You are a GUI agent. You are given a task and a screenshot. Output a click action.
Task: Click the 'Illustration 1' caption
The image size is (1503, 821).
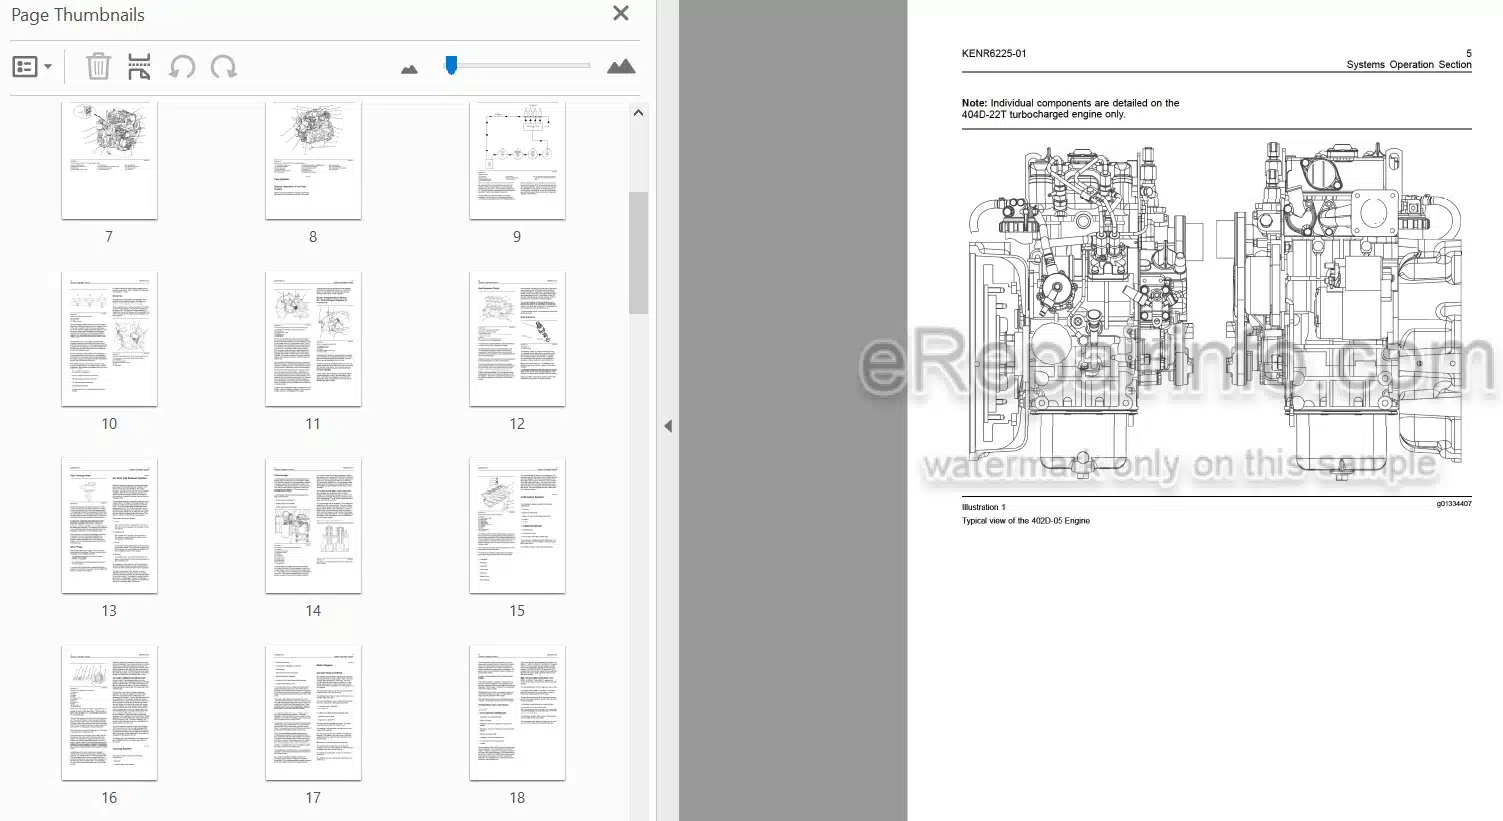(x=984, y=507)
